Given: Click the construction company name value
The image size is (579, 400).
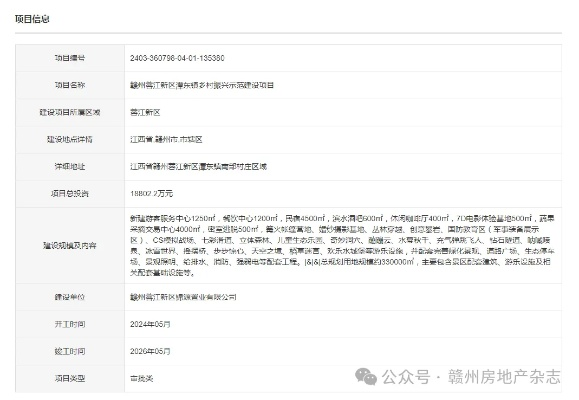Looking at the screenshot, I should (183, 297).
